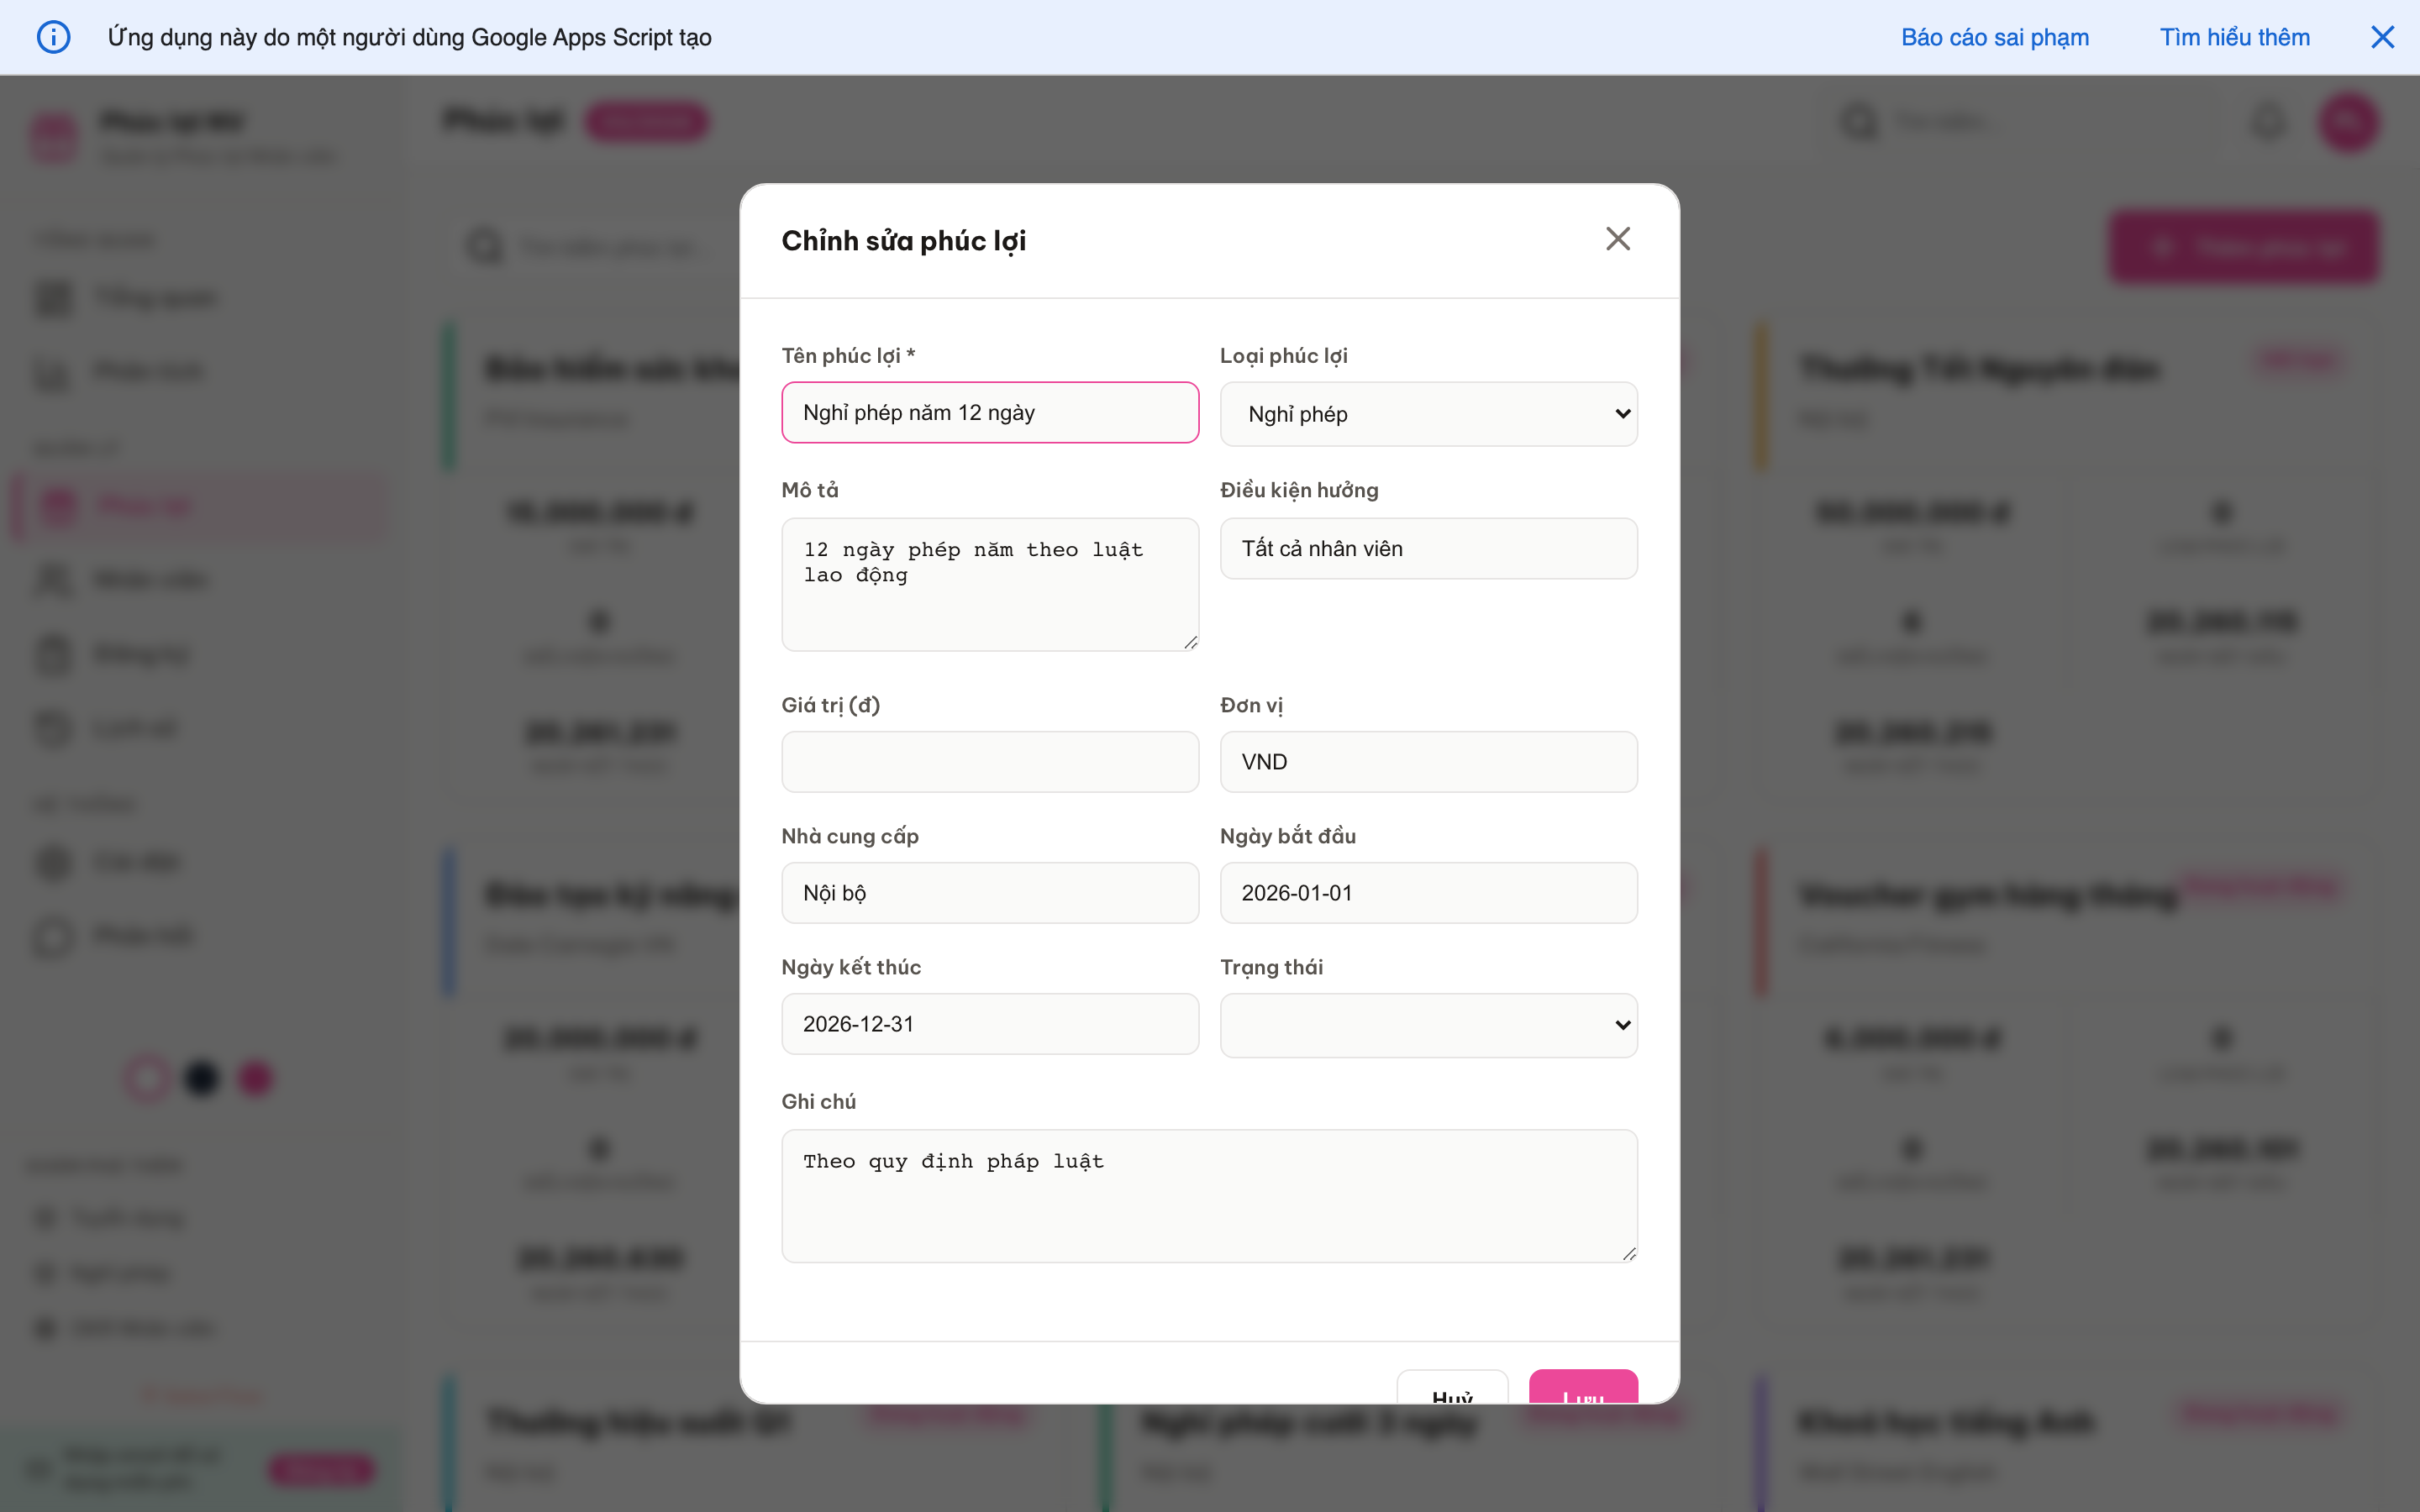
Task: Open the empty Trạng thái dropdown
Action: click(x=1428, y=1024)
